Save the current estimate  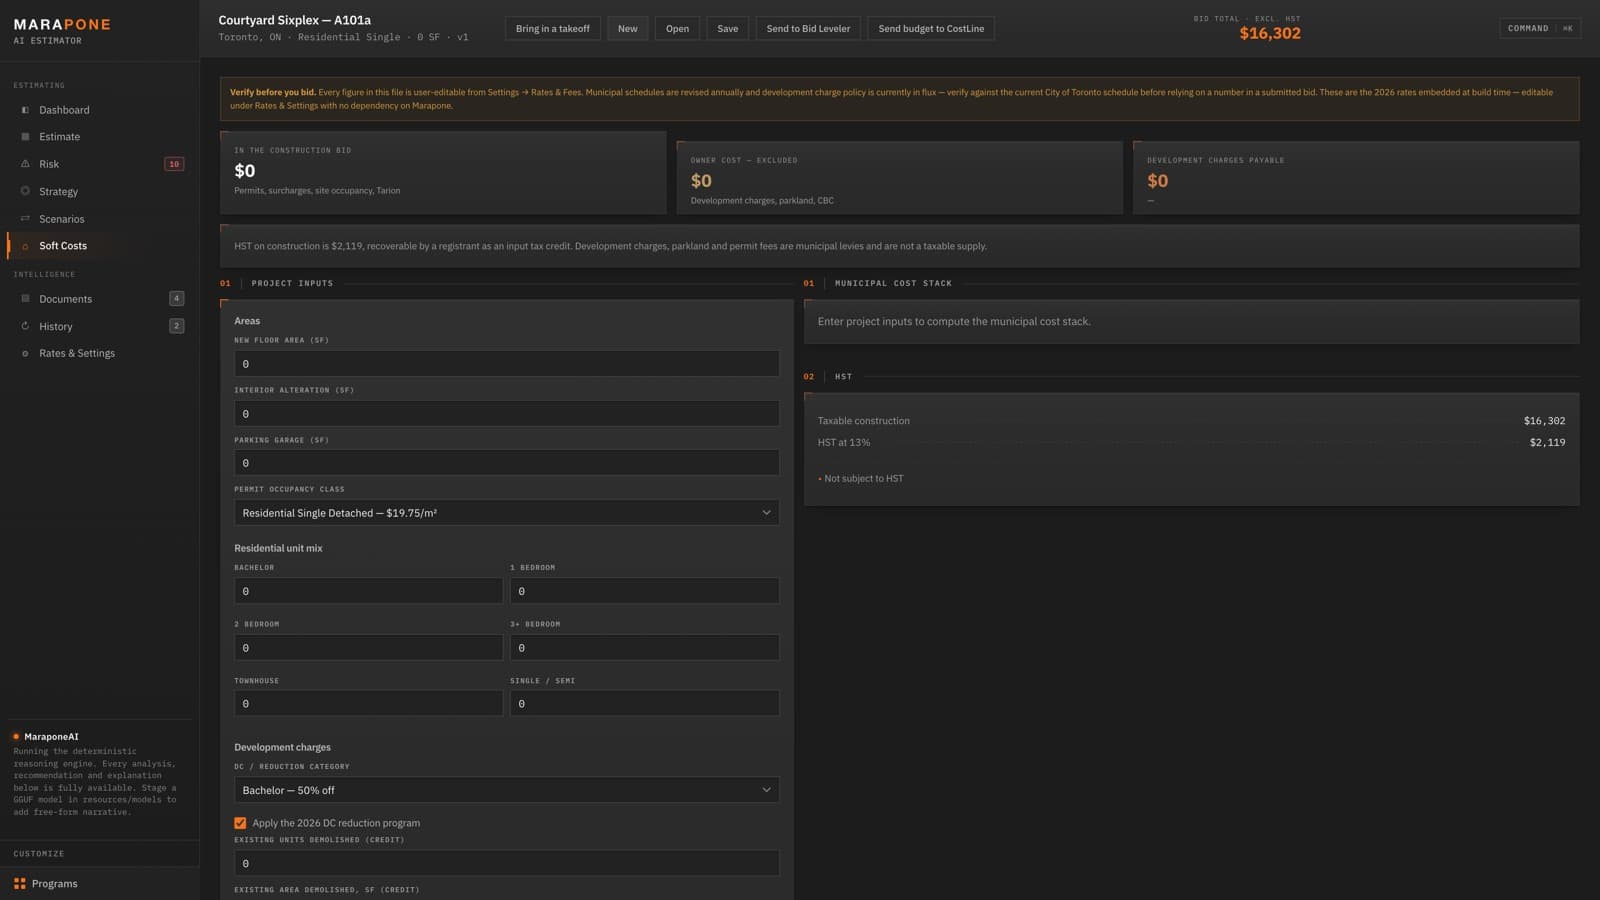[x=728, y=29]
